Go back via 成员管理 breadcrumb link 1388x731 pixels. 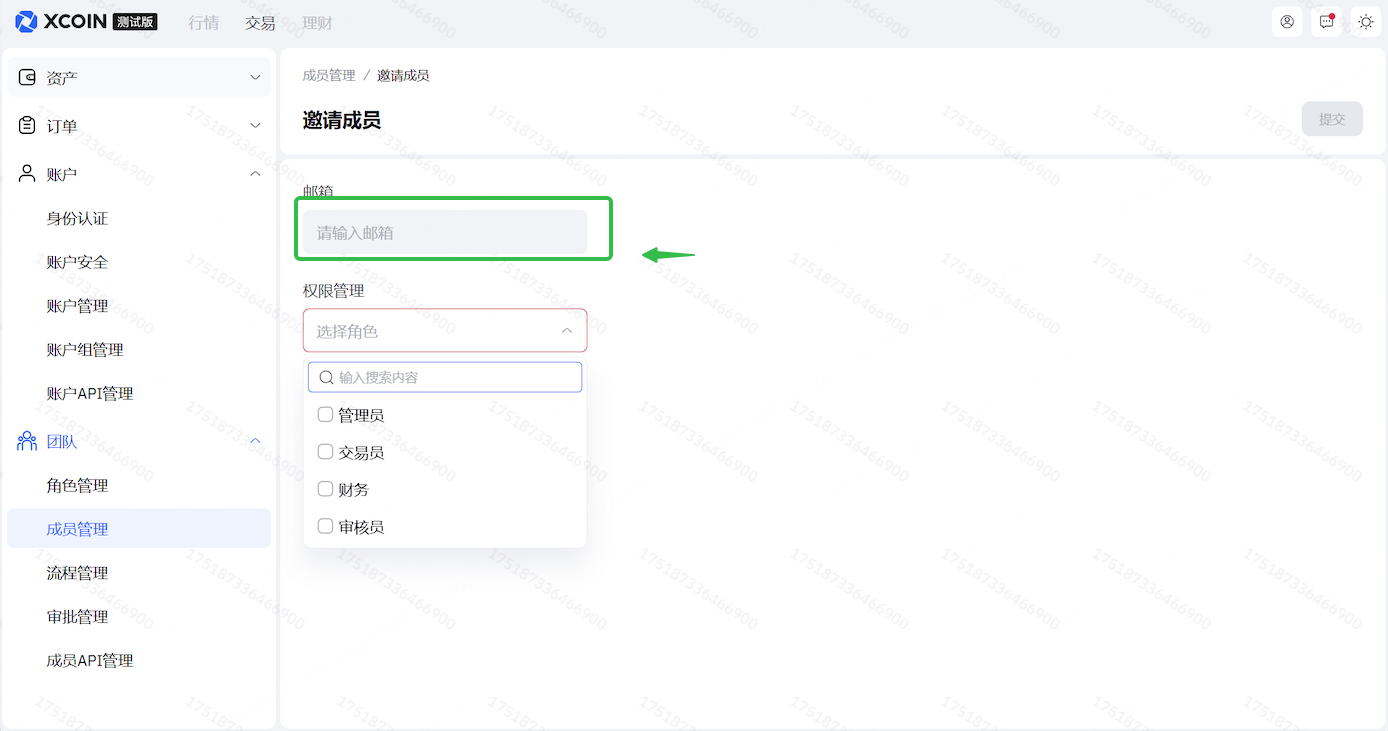[329, 76]
